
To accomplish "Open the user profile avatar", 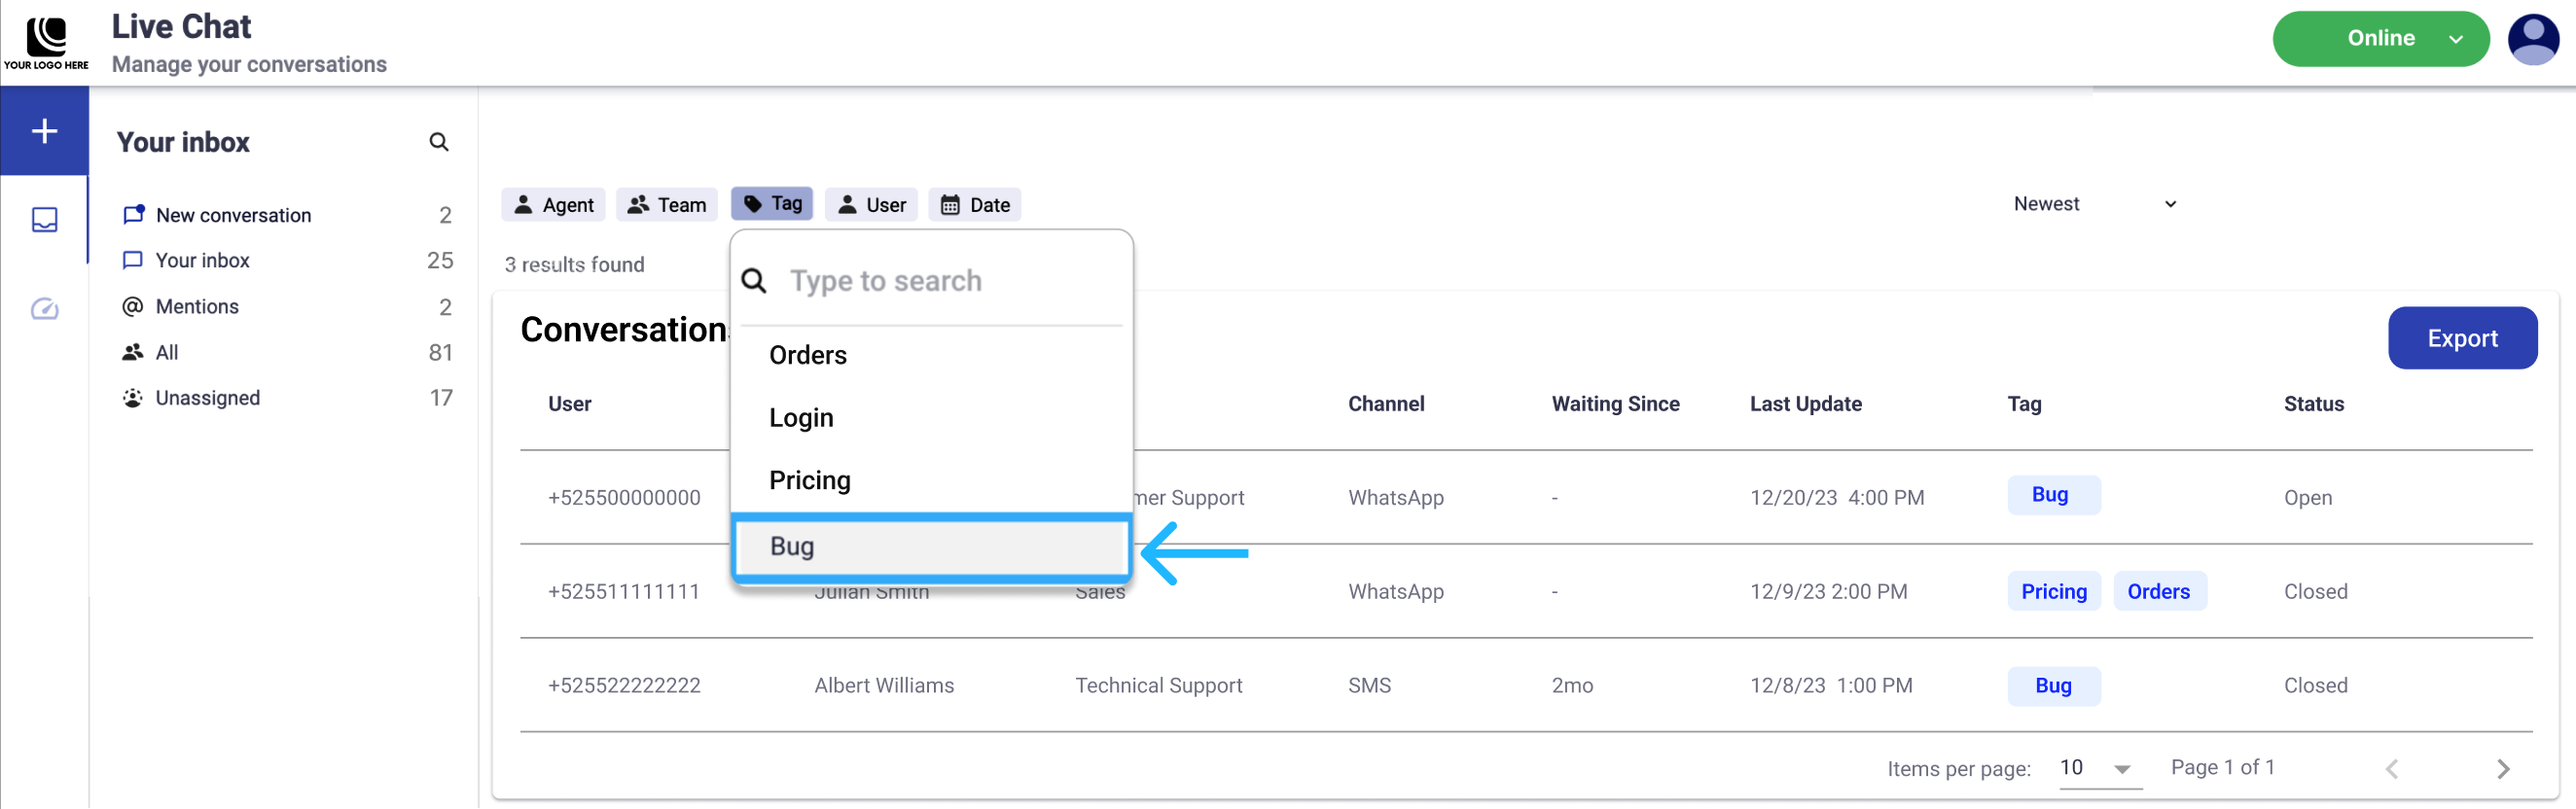I will pos(2533,39).
